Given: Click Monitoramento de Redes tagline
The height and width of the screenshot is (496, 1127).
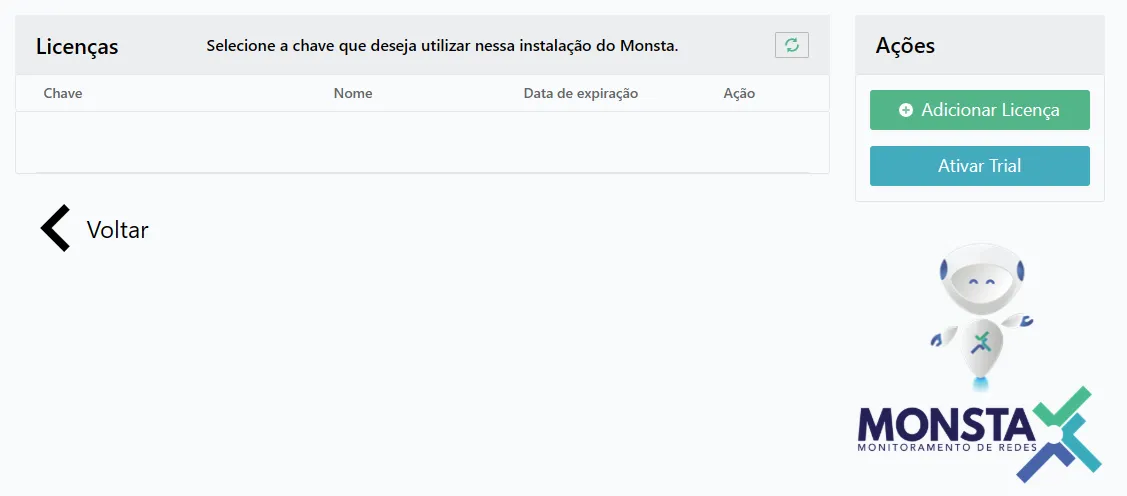Looking at the screenshot, I should (946, 448).
